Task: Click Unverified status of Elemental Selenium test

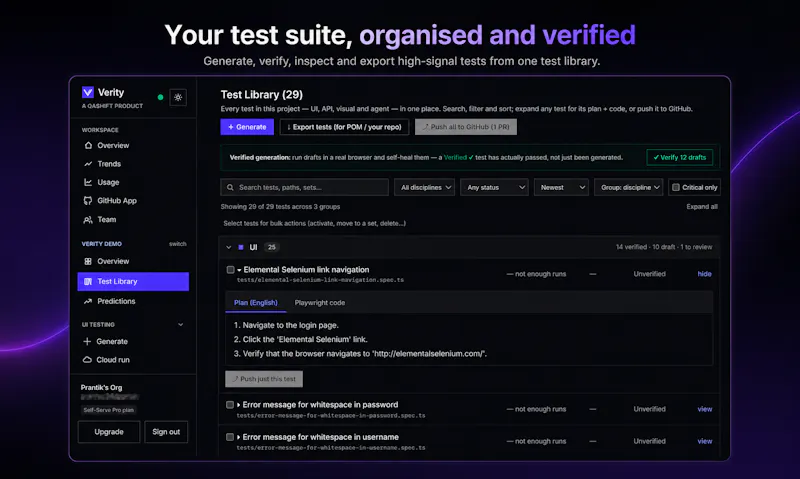Action: (649, 274)
